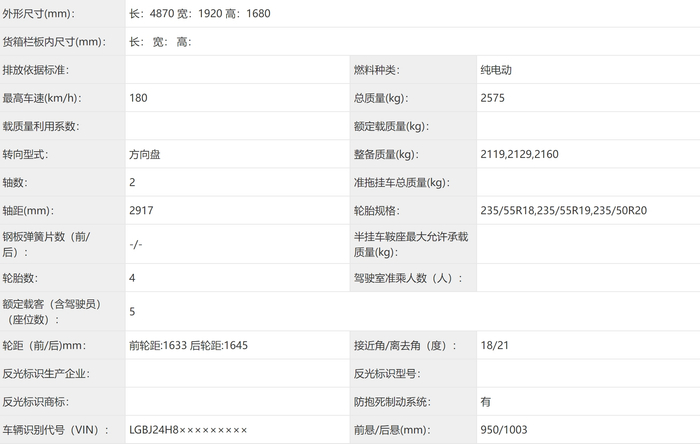The width and height of the screenshot is (700, 444).
Task: Select the 纯电动 fuel type value
Action: coord(496,70)
